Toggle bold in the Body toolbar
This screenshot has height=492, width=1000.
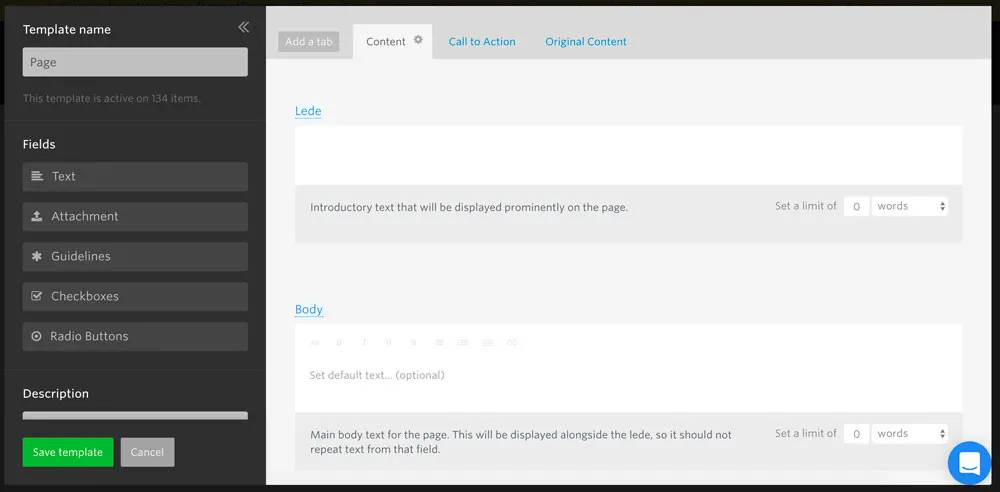(x=339, y=343)
